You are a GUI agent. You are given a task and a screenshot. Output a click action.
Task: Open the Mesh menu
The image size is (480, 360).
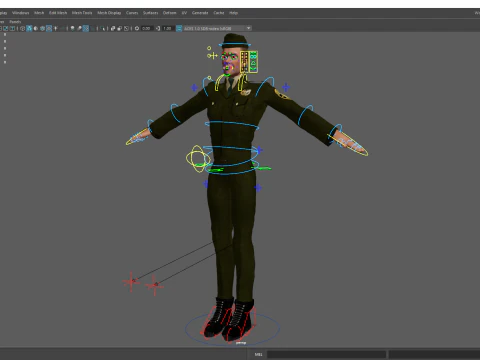coord(39,13)
